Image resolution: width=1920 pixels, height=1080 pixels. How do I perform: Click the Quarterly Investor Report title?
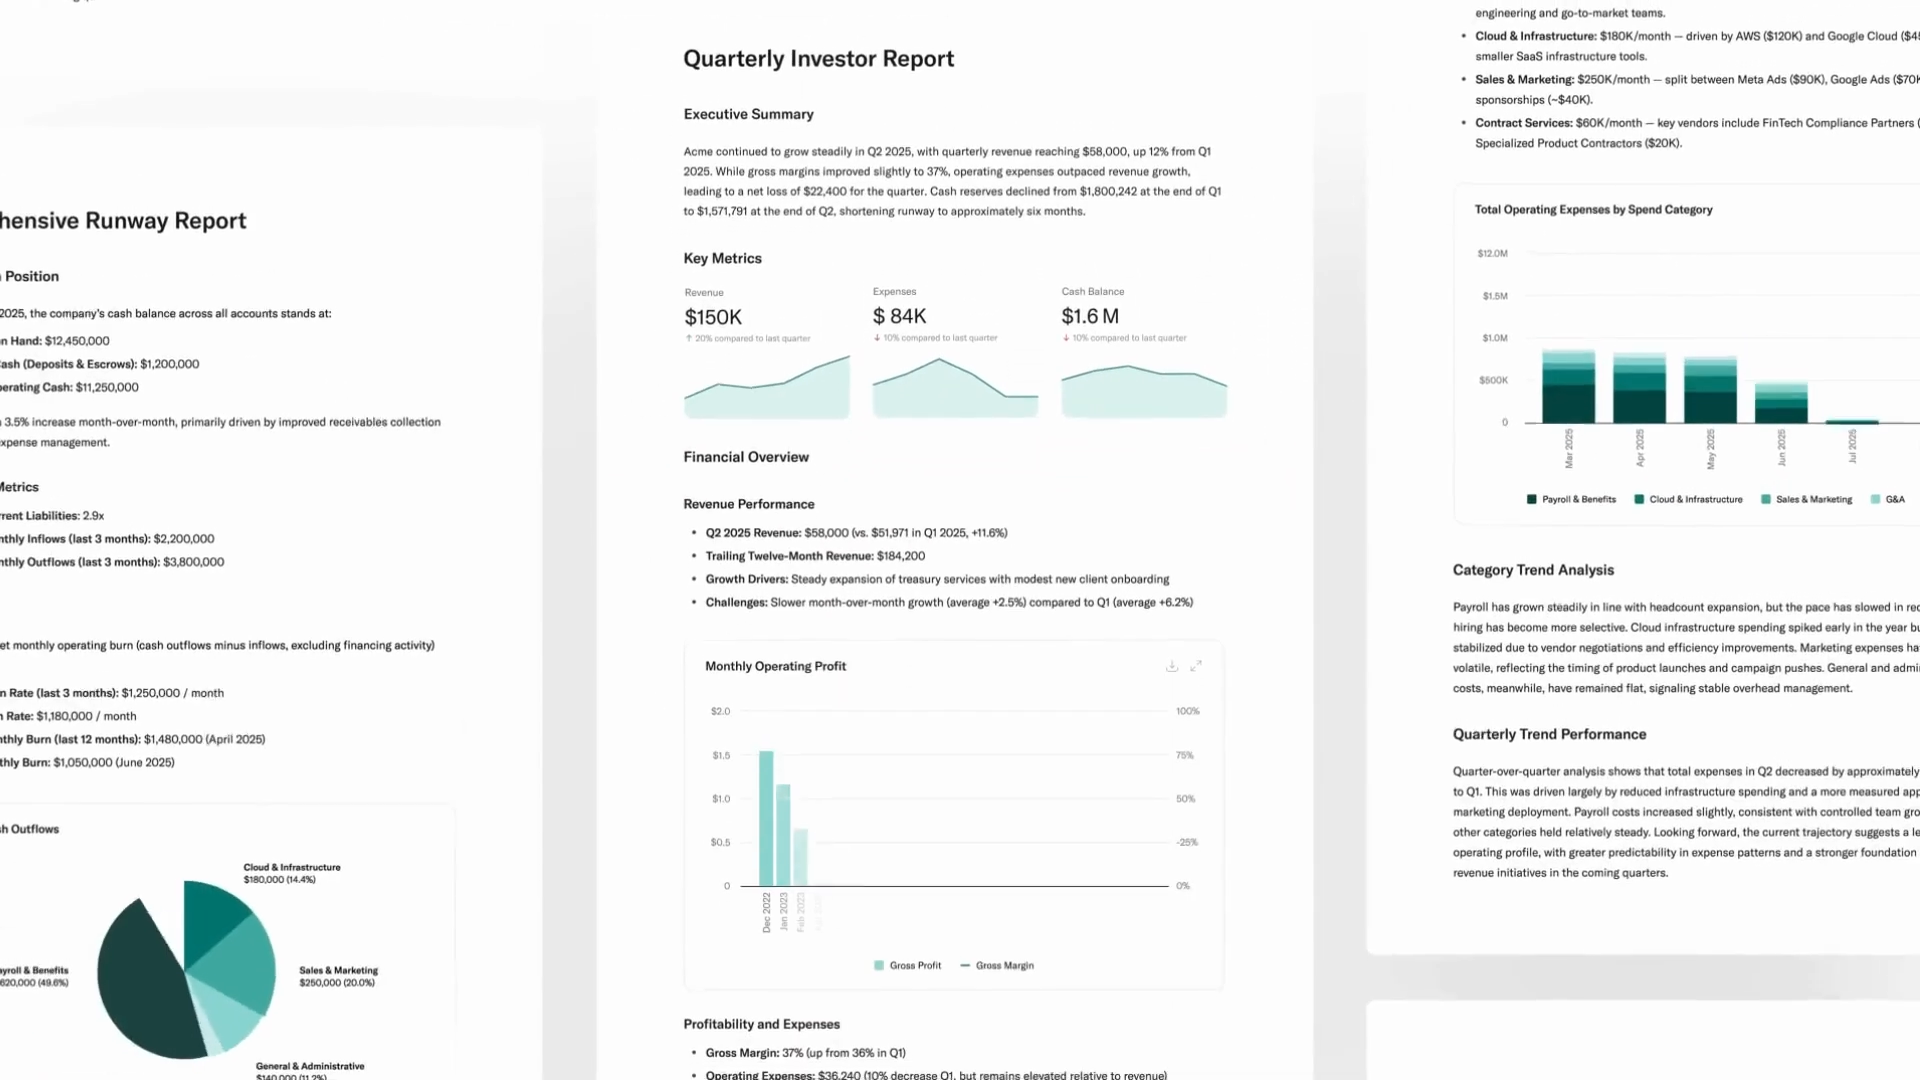(x=818, y=59)
